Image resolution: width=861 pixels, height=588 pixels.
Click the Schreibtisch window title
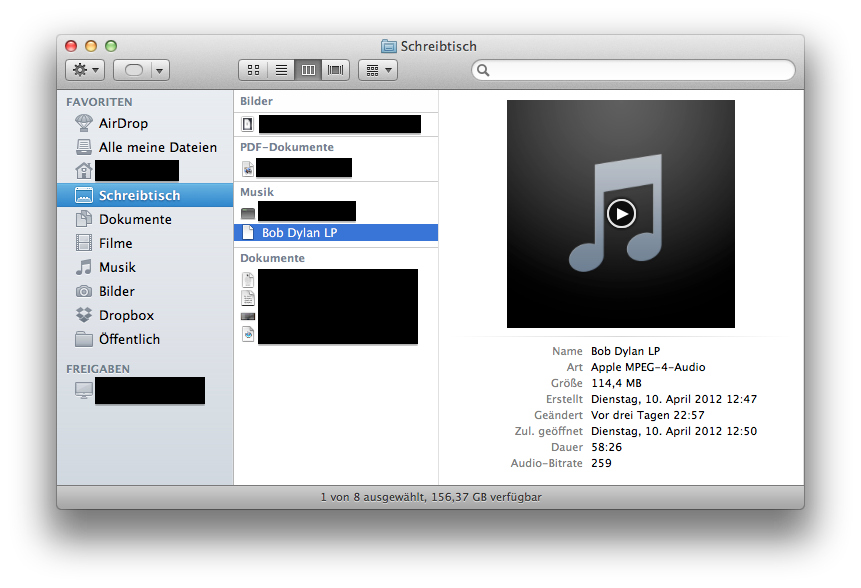(438, 46)
